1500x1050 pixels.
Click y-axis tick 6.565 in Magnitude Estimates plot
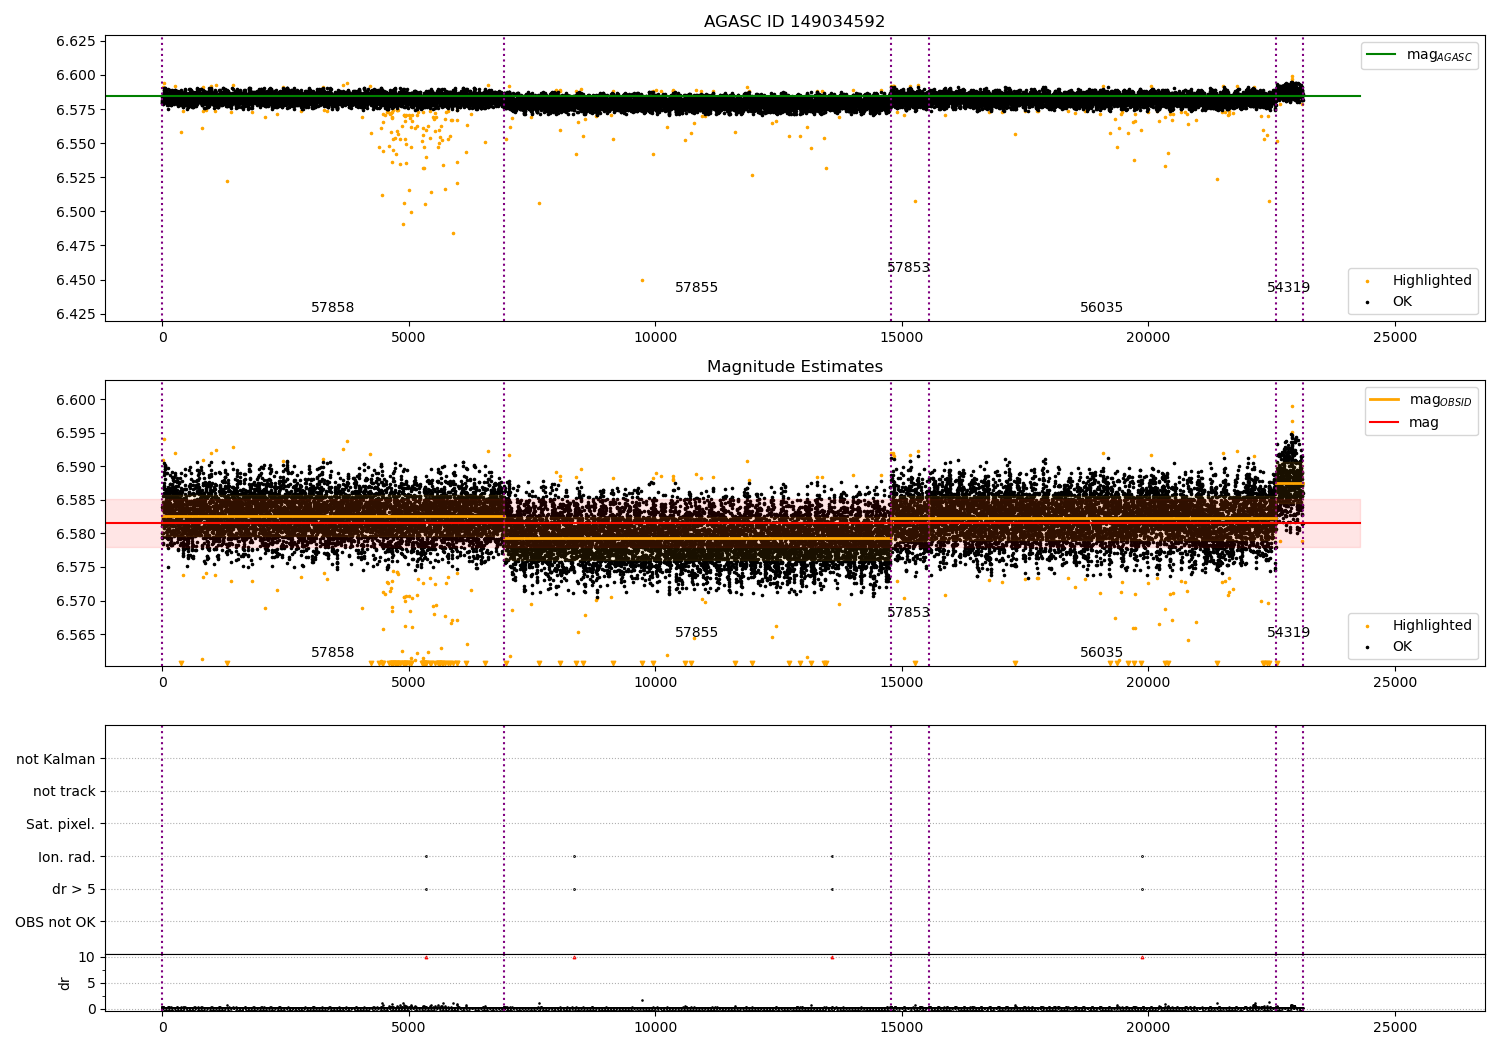pyautogui.click(x=76, y=635)
